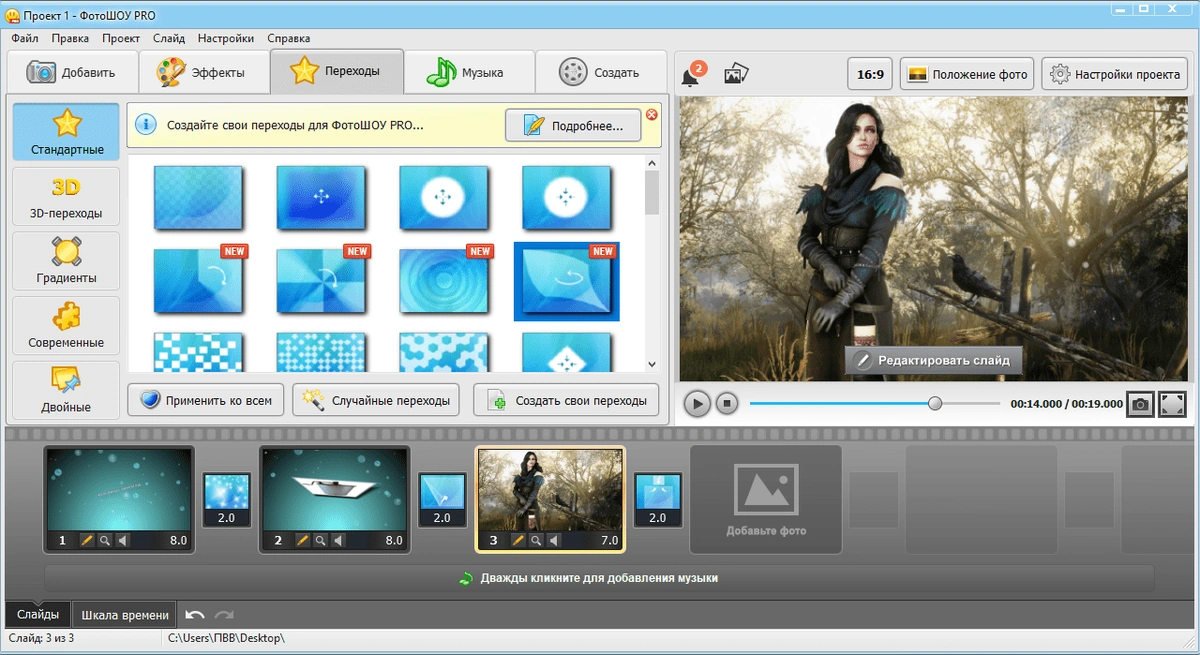Viewport: 1200px width, 655px height.
Task: Switch to the Музыка tab
Action: pyautogui.click(x=467, y=72)
